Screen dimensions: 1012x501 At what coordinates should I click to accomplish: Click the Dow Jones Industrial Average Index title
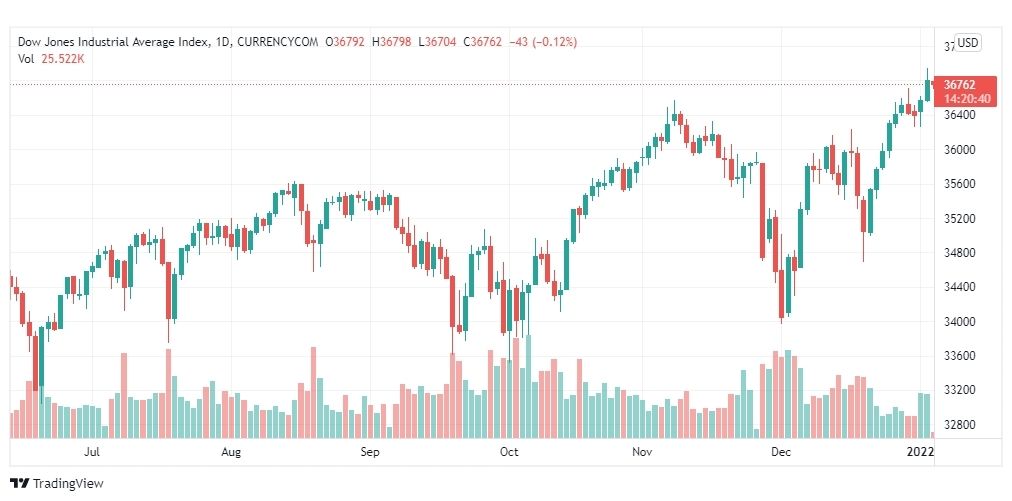pos(114,42)
